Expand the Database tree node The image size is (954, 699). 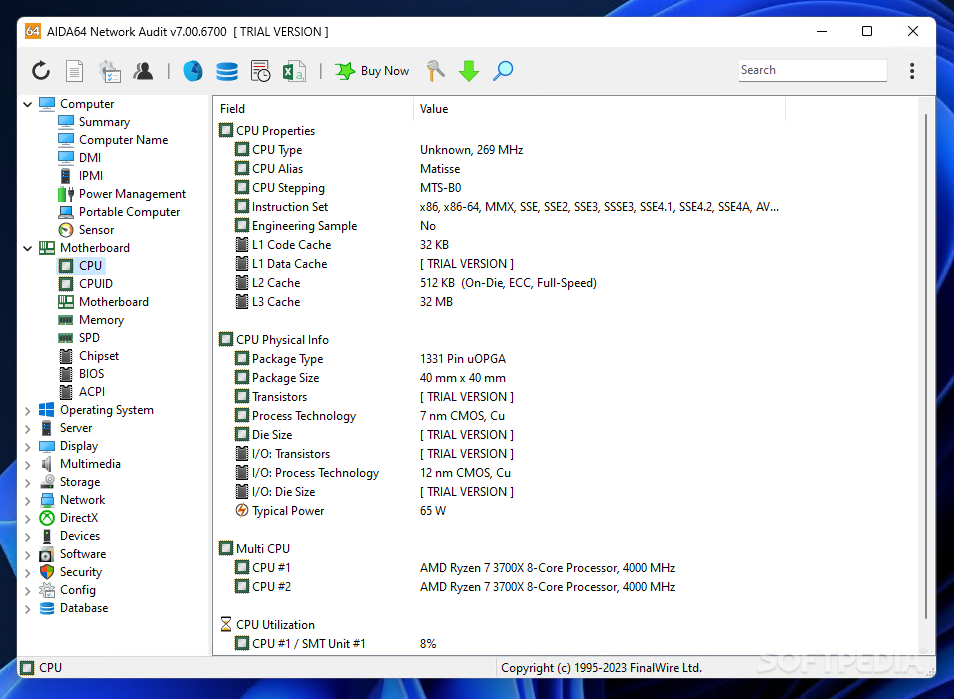tap(27, 608)
